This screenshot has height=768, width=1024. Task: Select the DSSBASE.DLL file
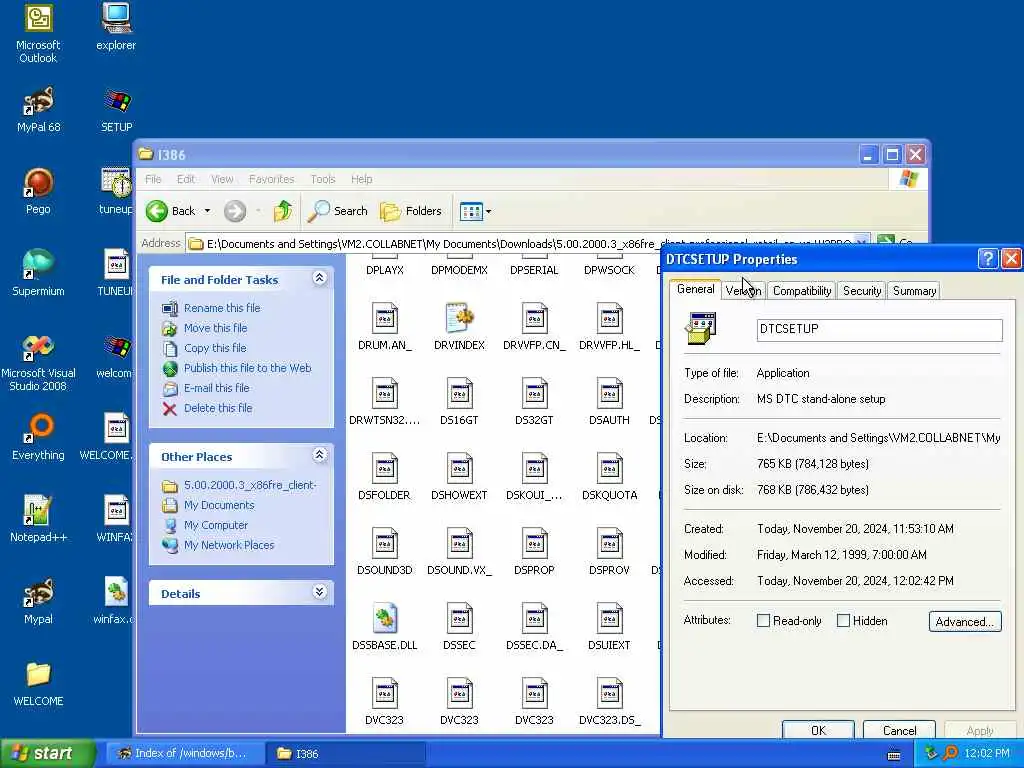pyautogui.click(x=385, y=627)
